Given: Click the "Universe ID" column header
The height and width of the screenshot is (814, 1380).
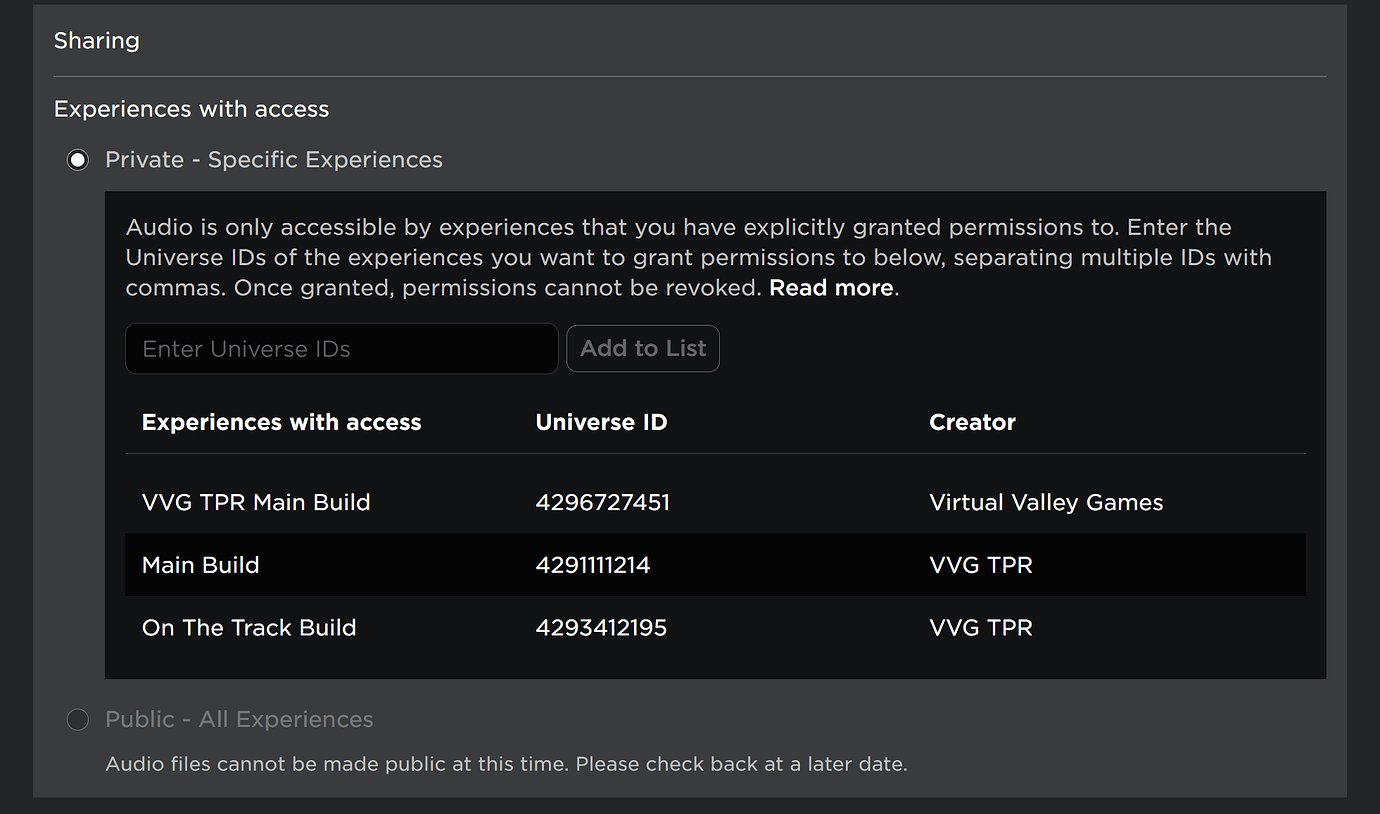Looking at the screenshot, I should point(601,421).
